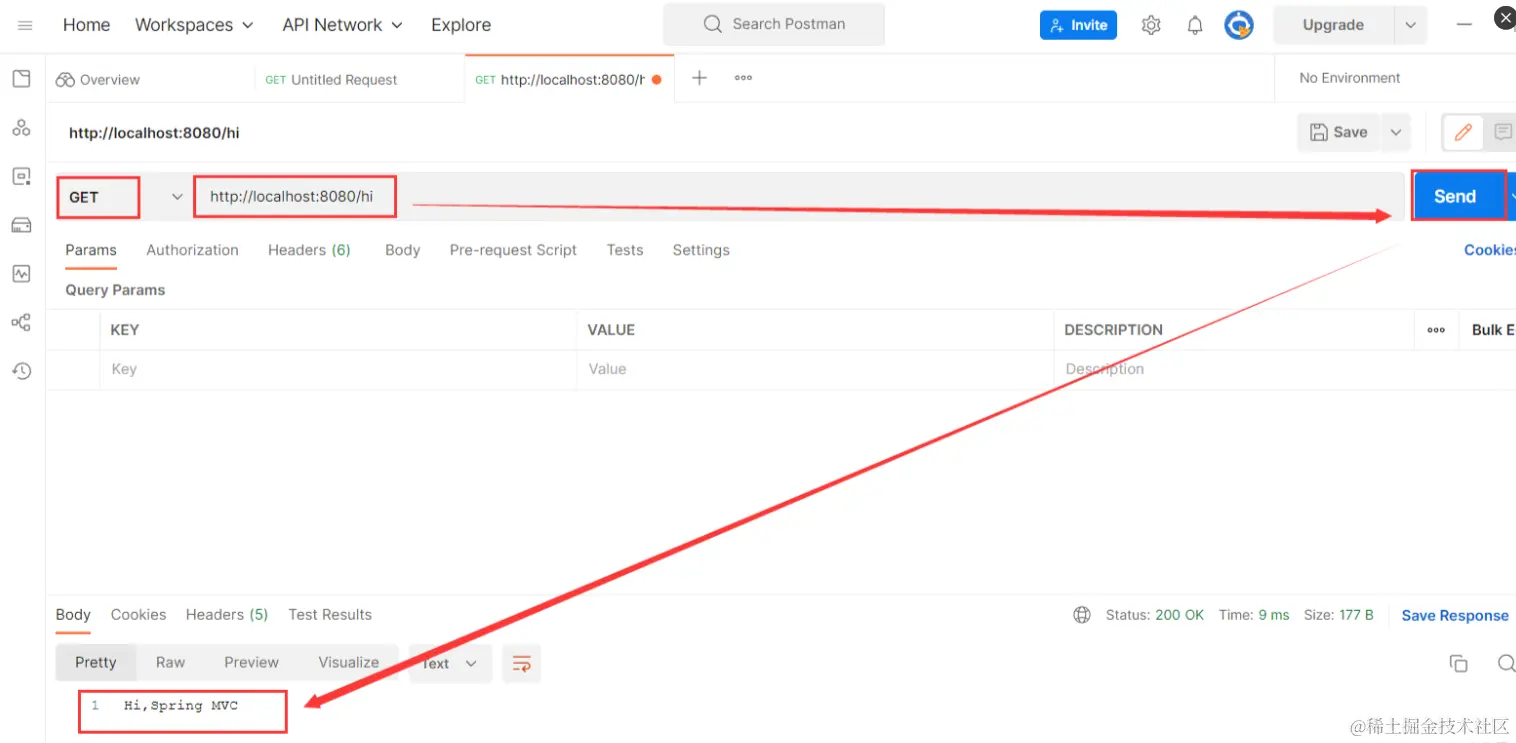Click the "Hi,Spring MVC" response line
1516x743 pixels.
point(181,705)
